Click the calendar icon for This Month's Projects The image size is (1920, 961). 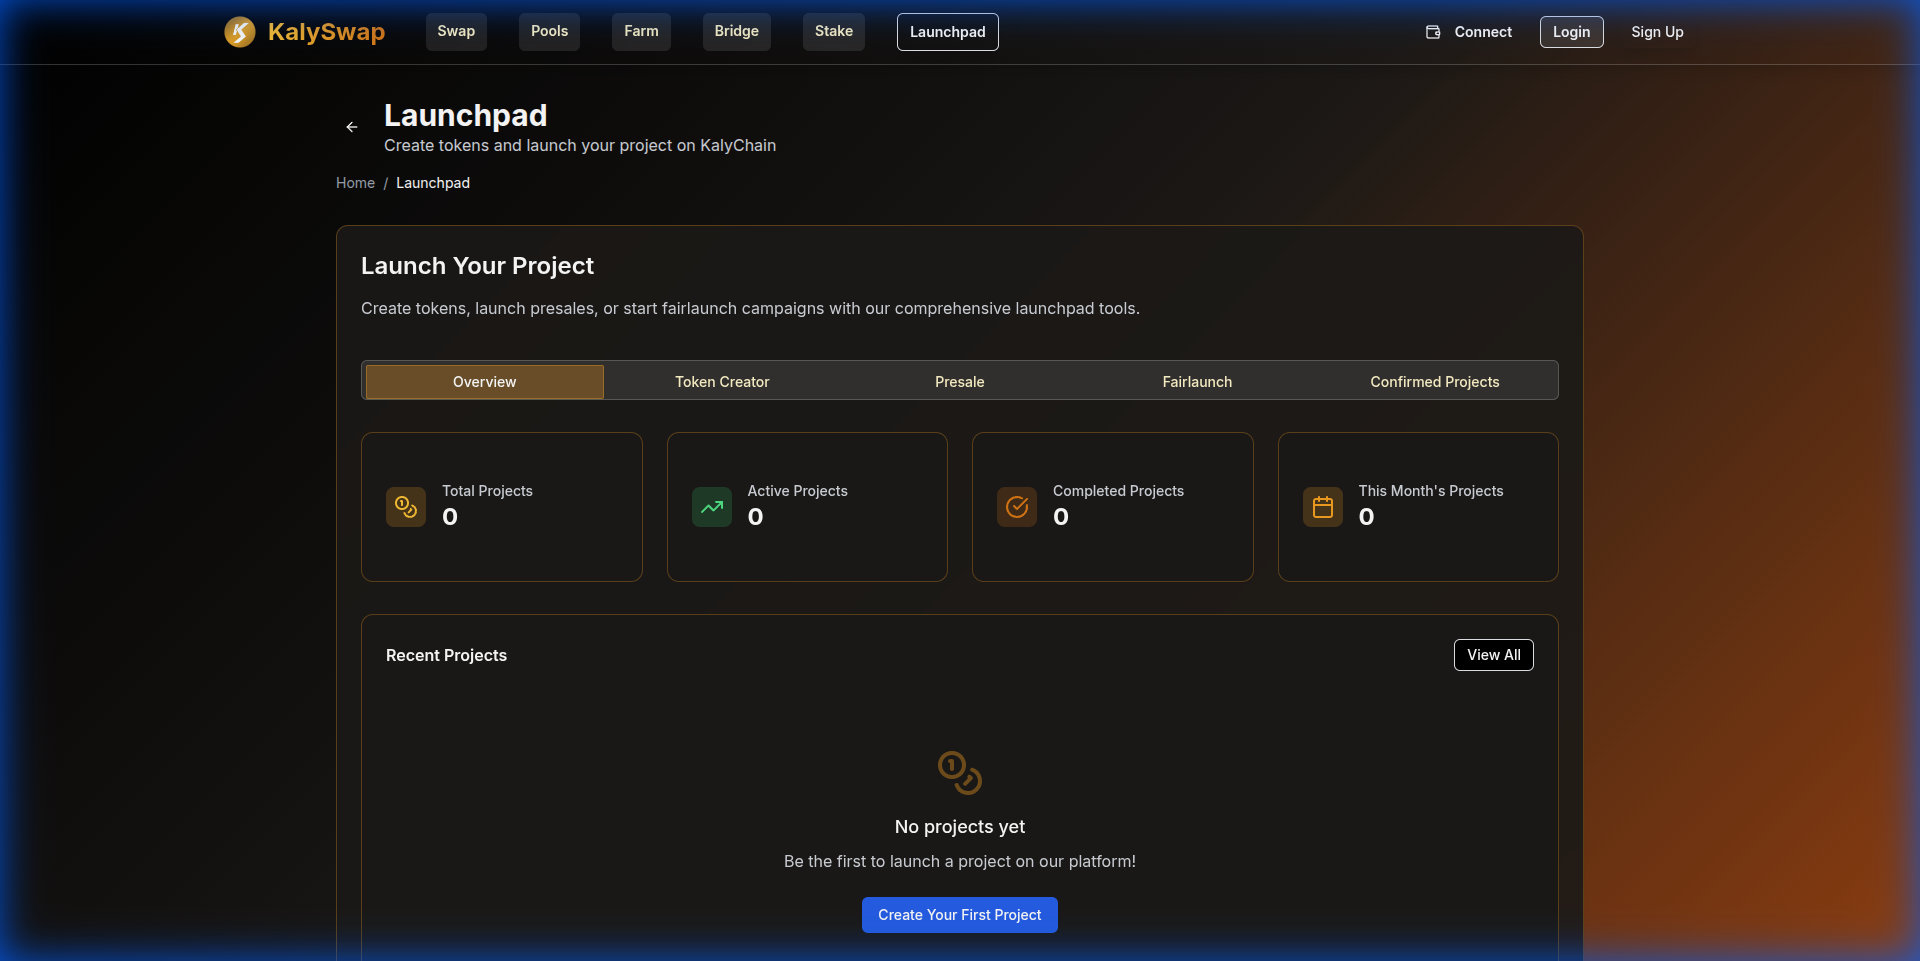point(1322,507)
